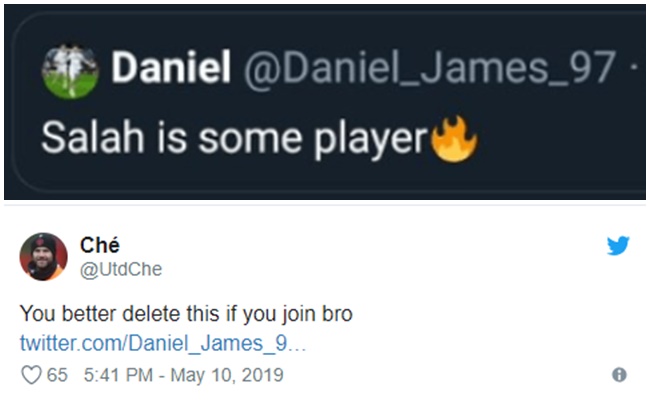Viewport: 650px width, 404px height.
Task: Click the 65 likes count
Action: coord(56,375)
